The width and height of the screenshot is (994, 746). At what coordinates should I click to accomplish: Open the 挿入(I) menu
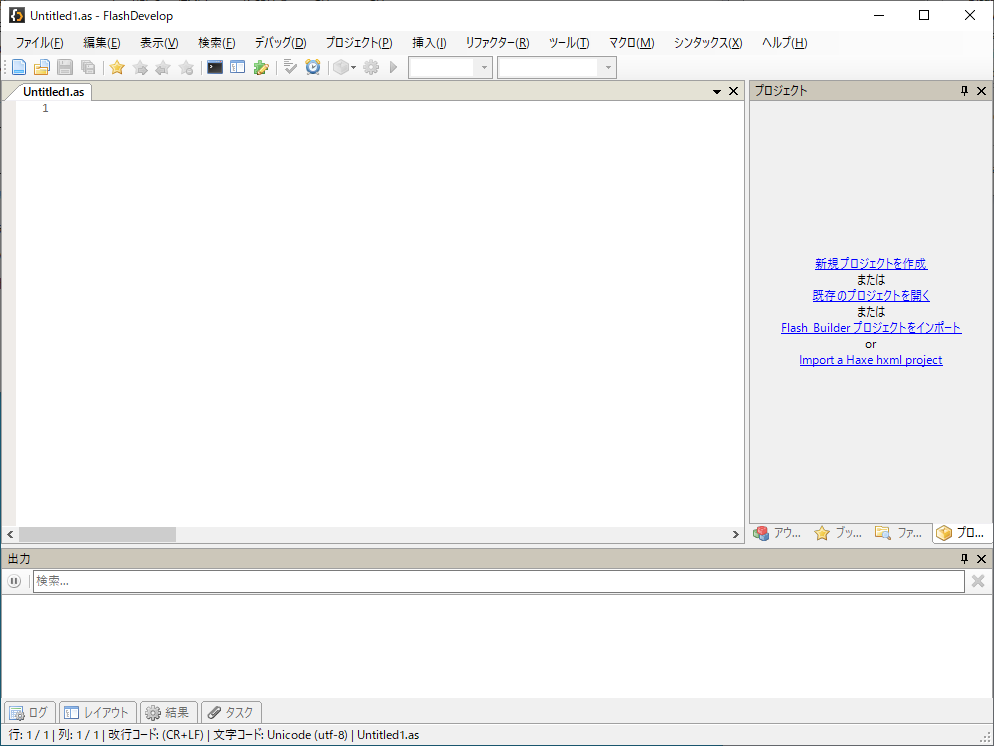click(429, 43)
